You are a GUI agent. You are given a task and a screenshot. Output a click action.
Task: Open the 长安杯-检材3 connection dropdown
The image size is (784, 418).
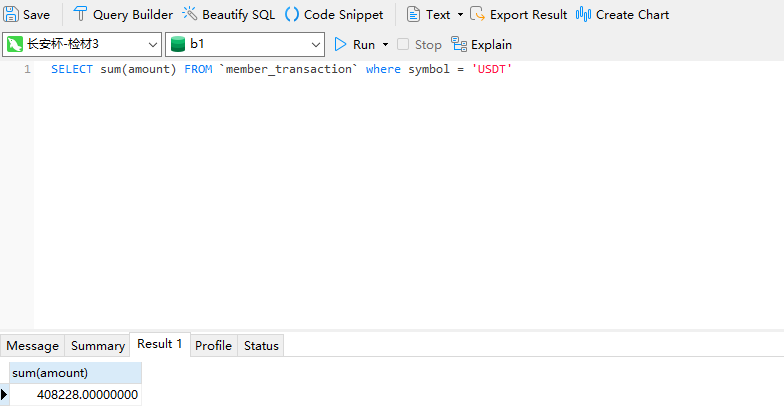click(x=152, y=44)
